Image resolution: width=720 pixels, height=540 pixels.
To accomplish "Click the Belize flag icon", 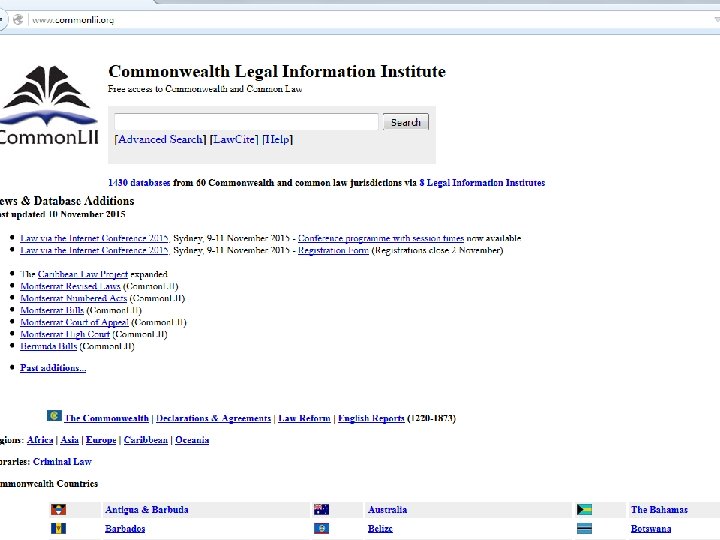I will coord(321,529).
